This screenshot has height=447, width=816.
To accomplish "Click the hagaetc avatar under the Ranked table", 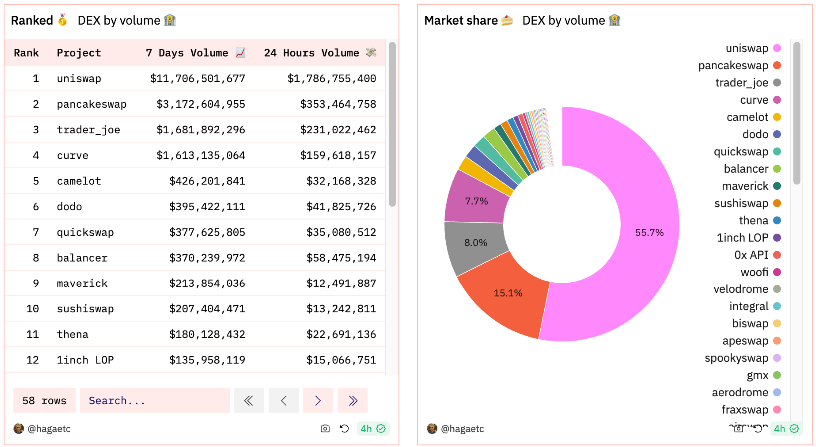I will coord(19,428).
